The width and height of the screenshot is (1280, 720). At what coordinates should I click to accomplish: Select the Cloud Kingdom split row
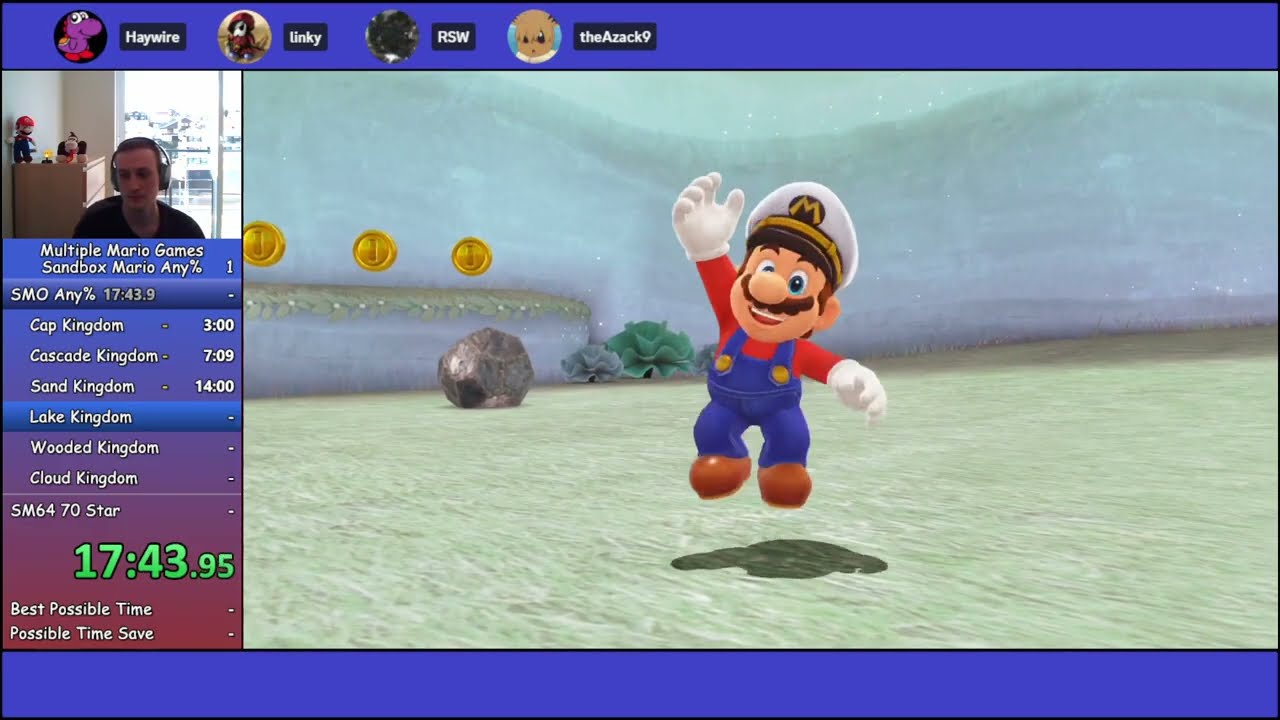(x=121, y=478)
